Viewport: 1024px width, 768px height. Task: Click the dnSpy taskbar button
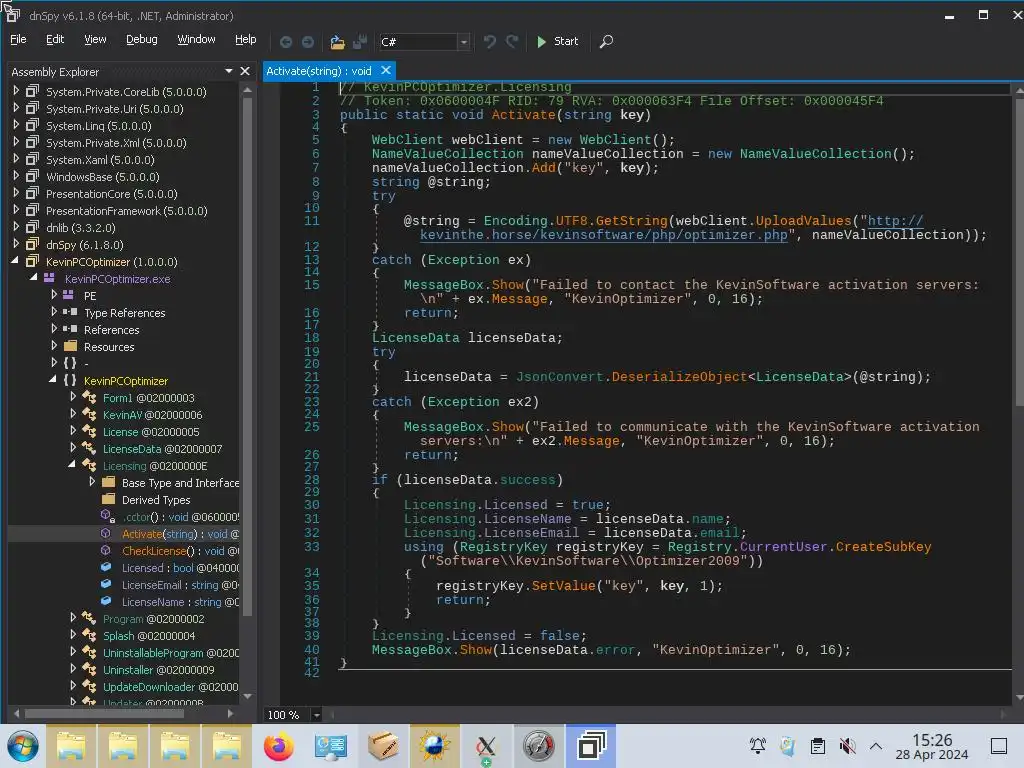[591, 746]
